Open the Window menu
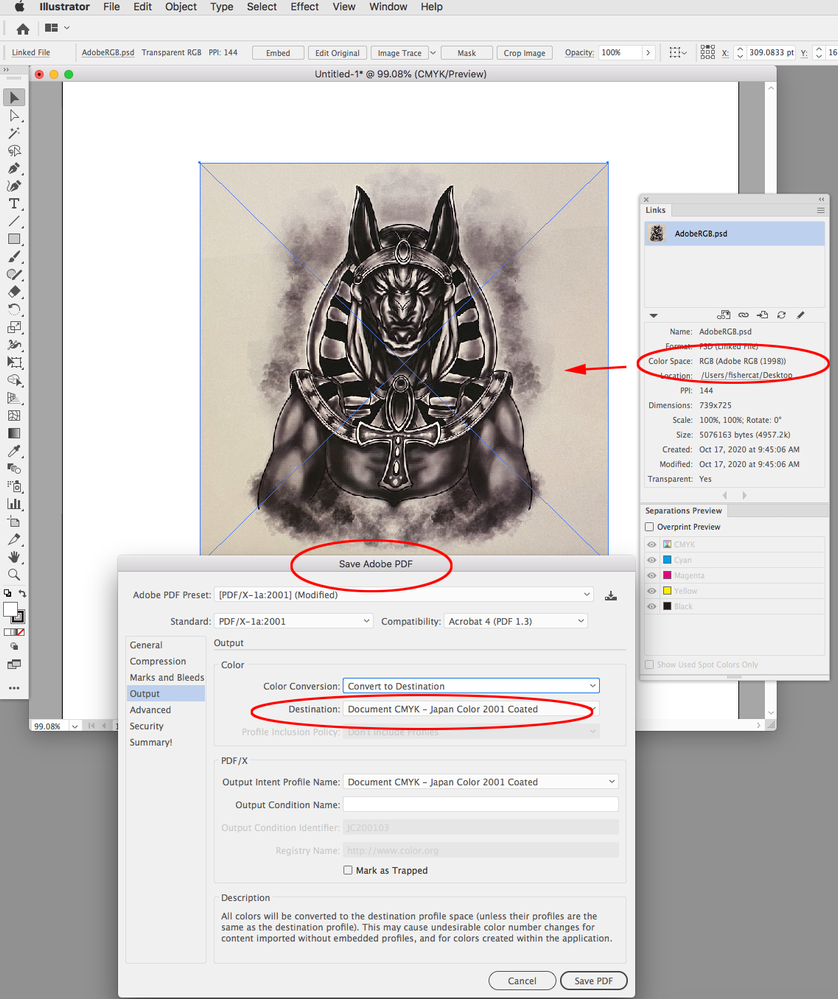 pos(388,7)
